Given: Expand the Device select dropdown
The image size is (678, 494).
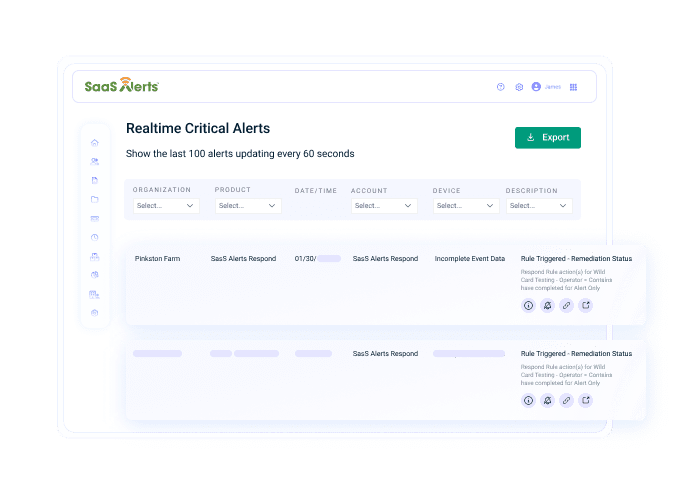Looking at the screenshot, I should pyautogui.click(x=466, y=205).
